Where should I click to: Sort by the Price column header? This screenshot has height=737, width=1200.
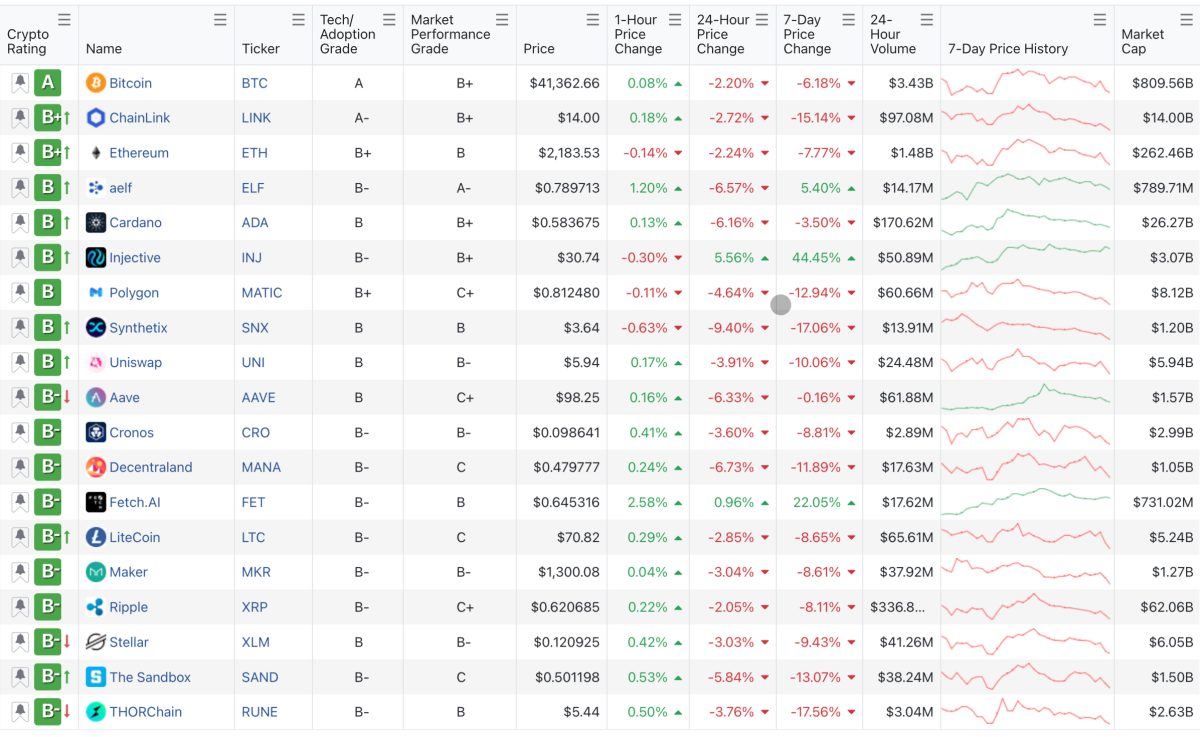(539, 48)
